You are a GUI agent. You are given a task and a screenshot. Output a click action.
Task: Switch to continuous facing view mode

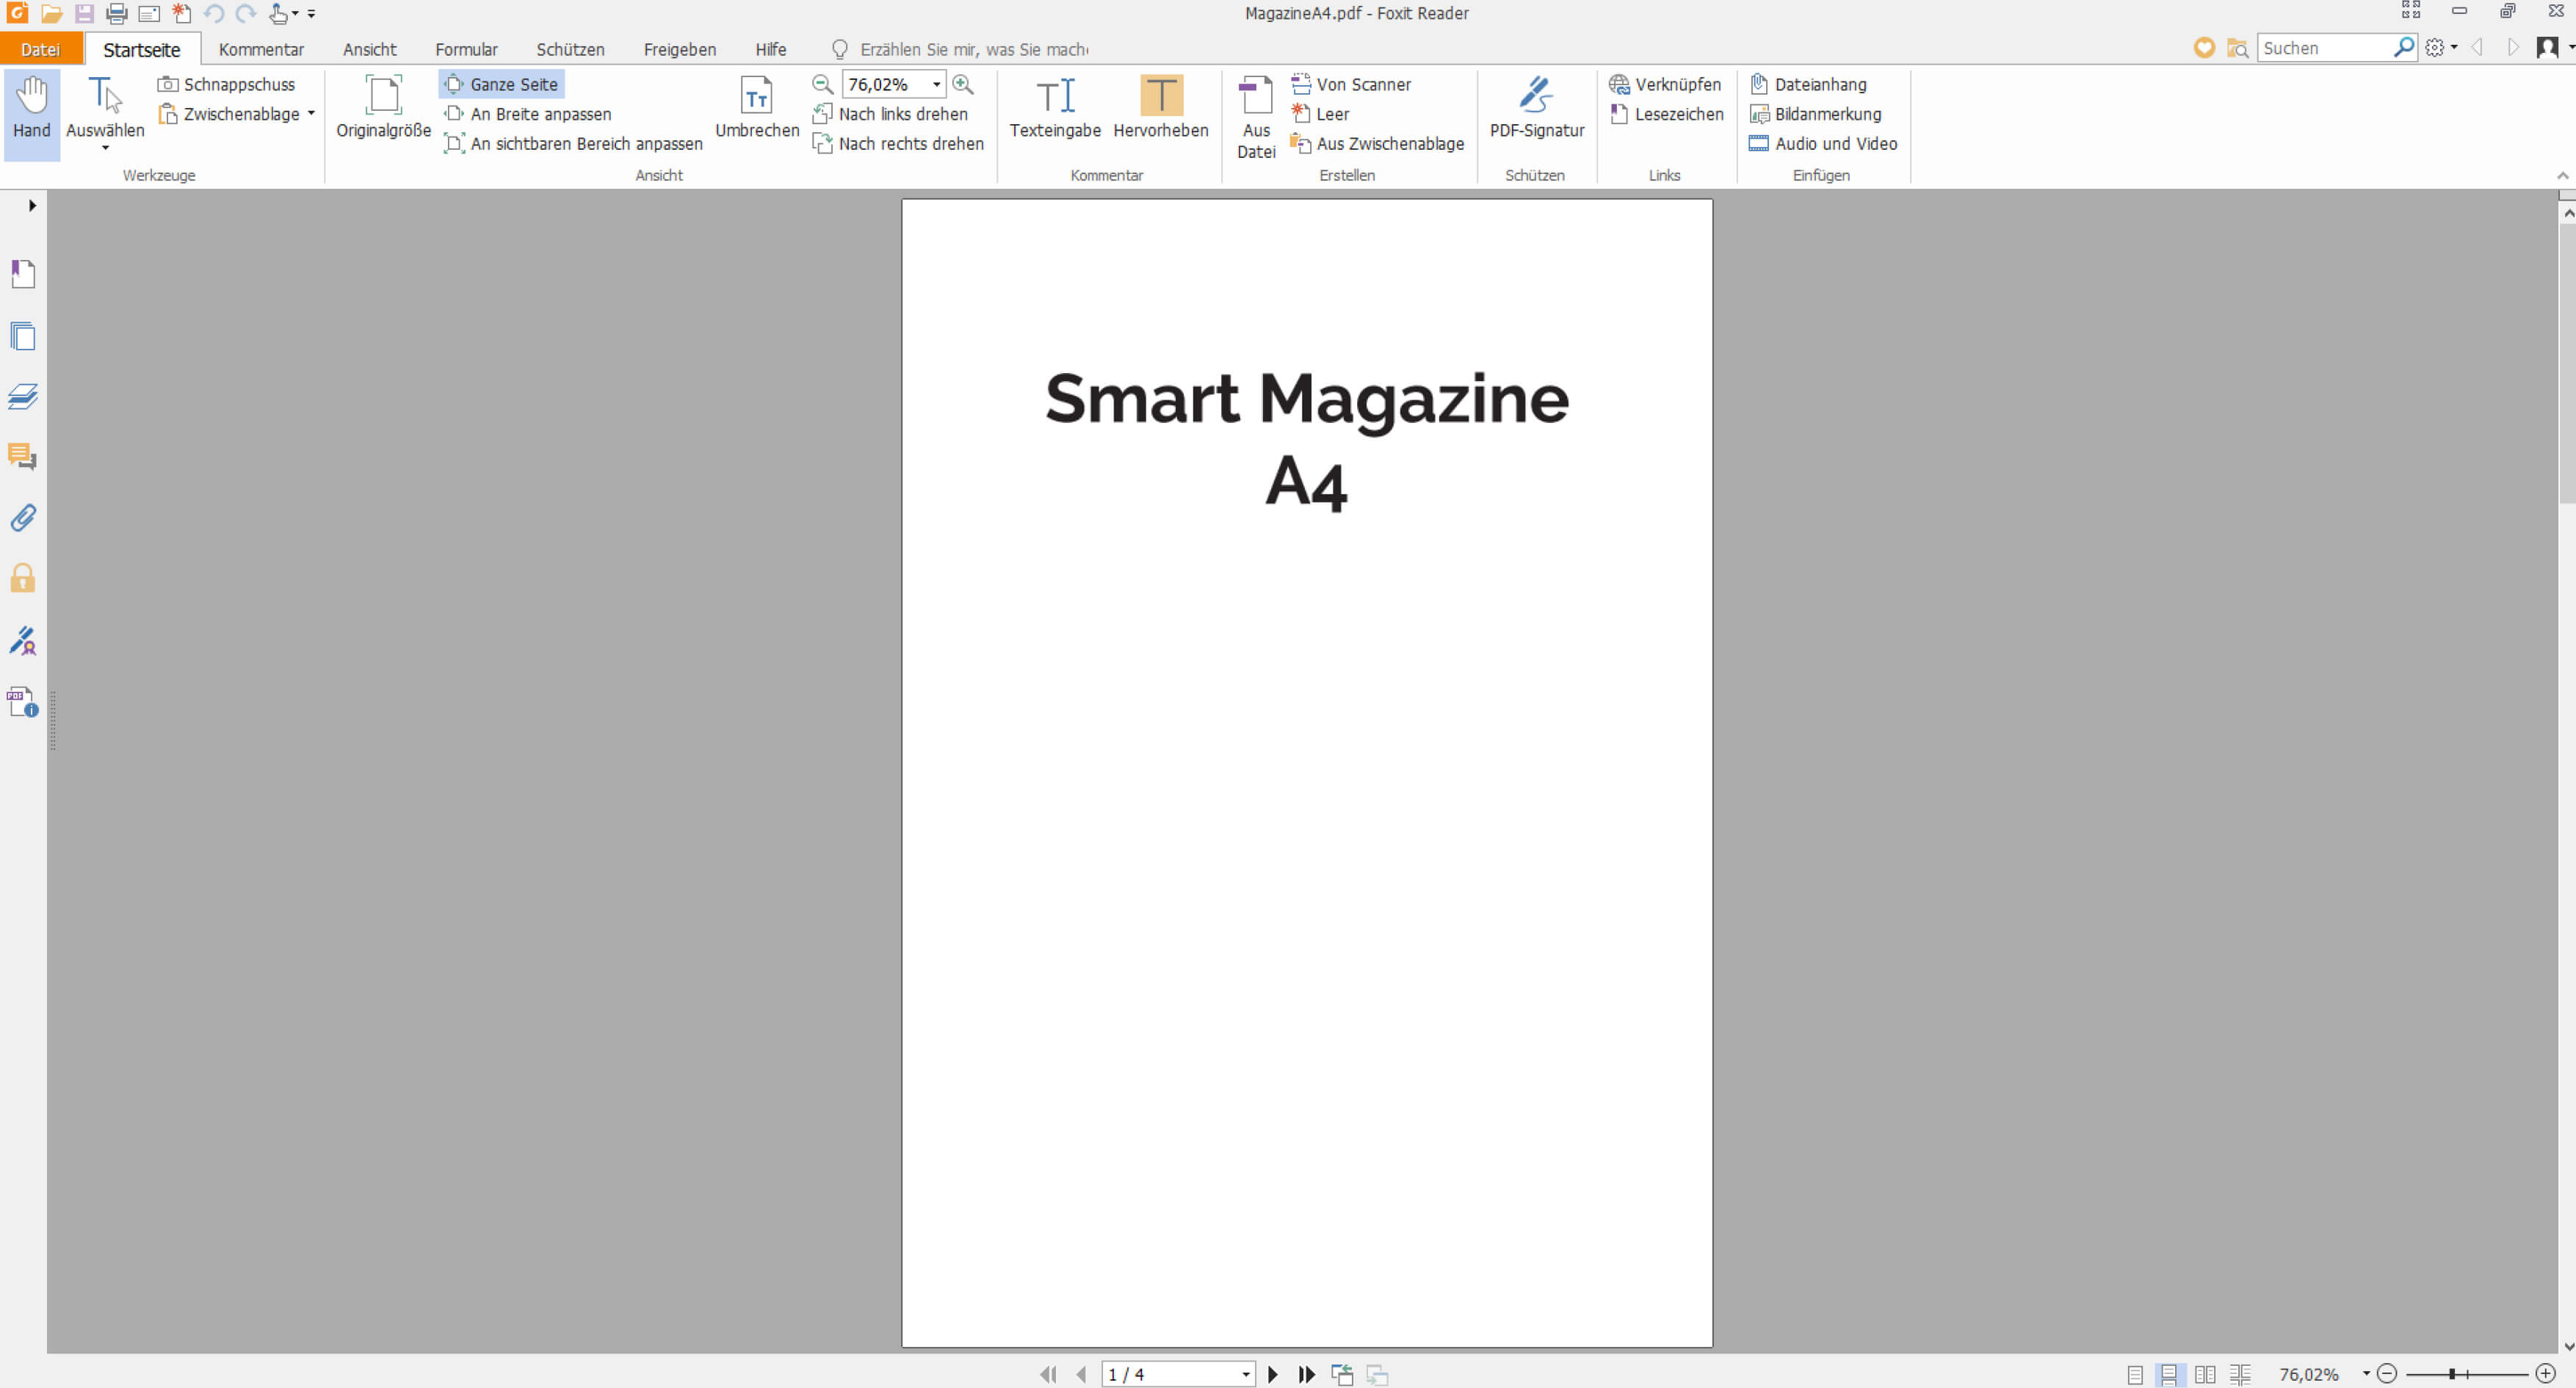(2240, 1375)
